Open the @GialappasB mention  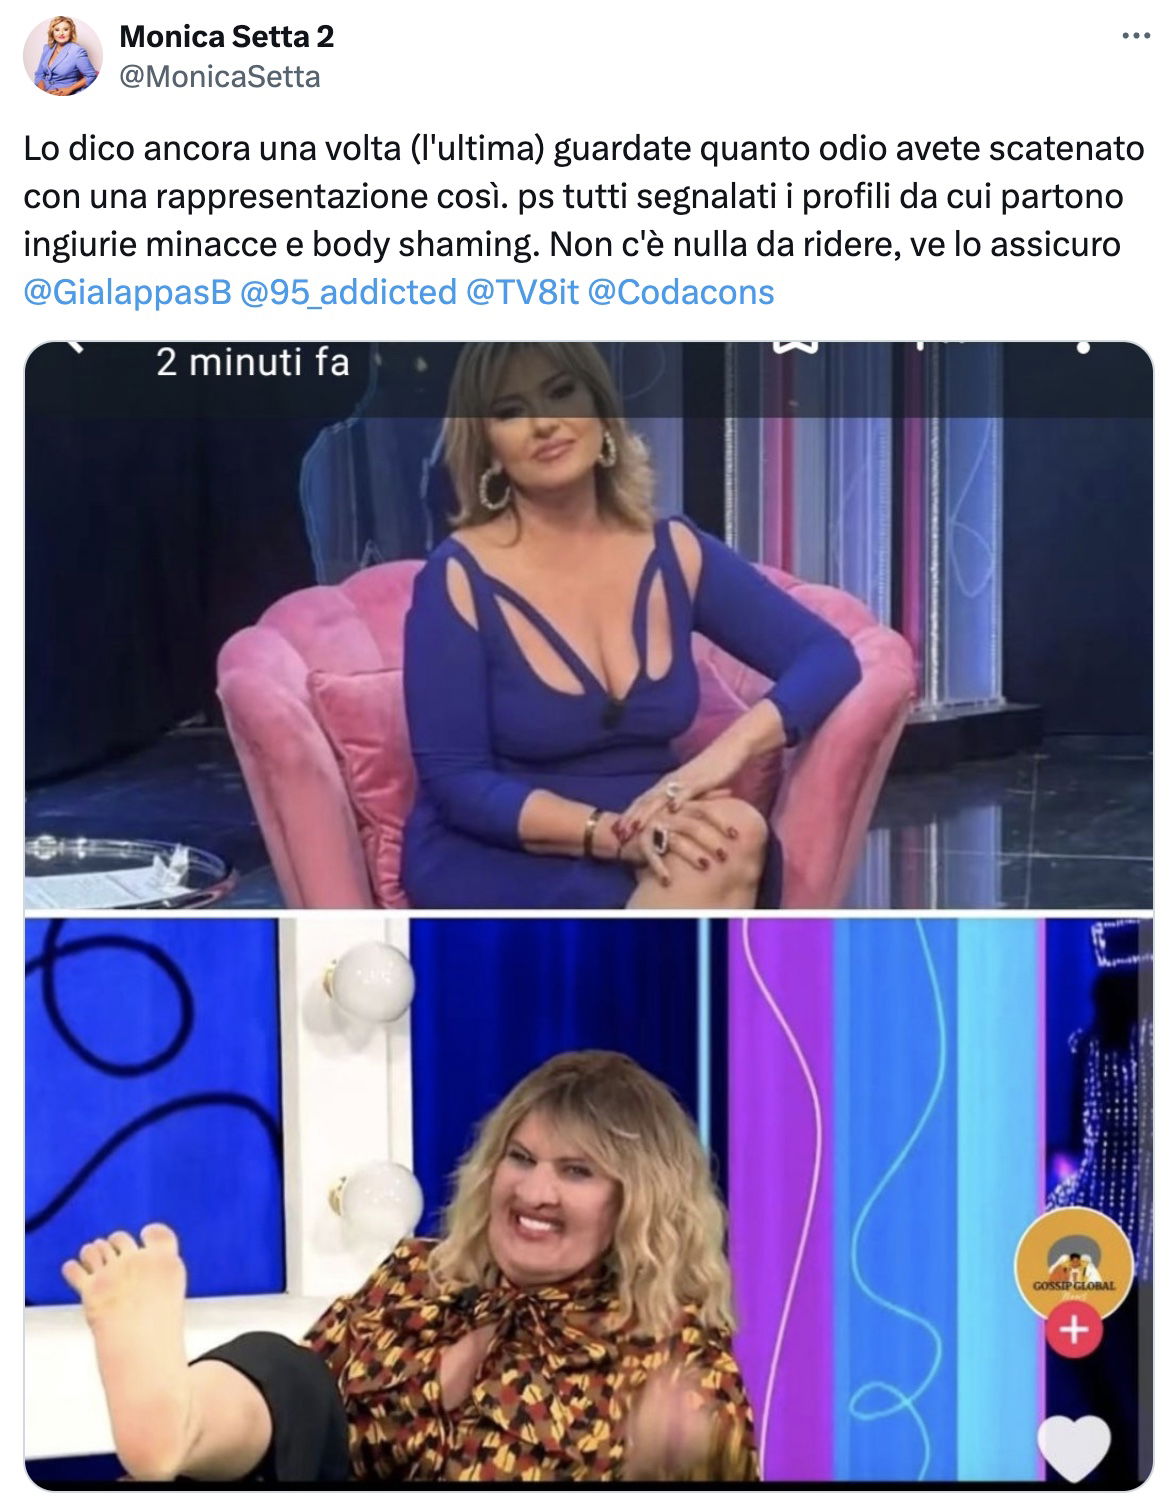tap(128, 292)
